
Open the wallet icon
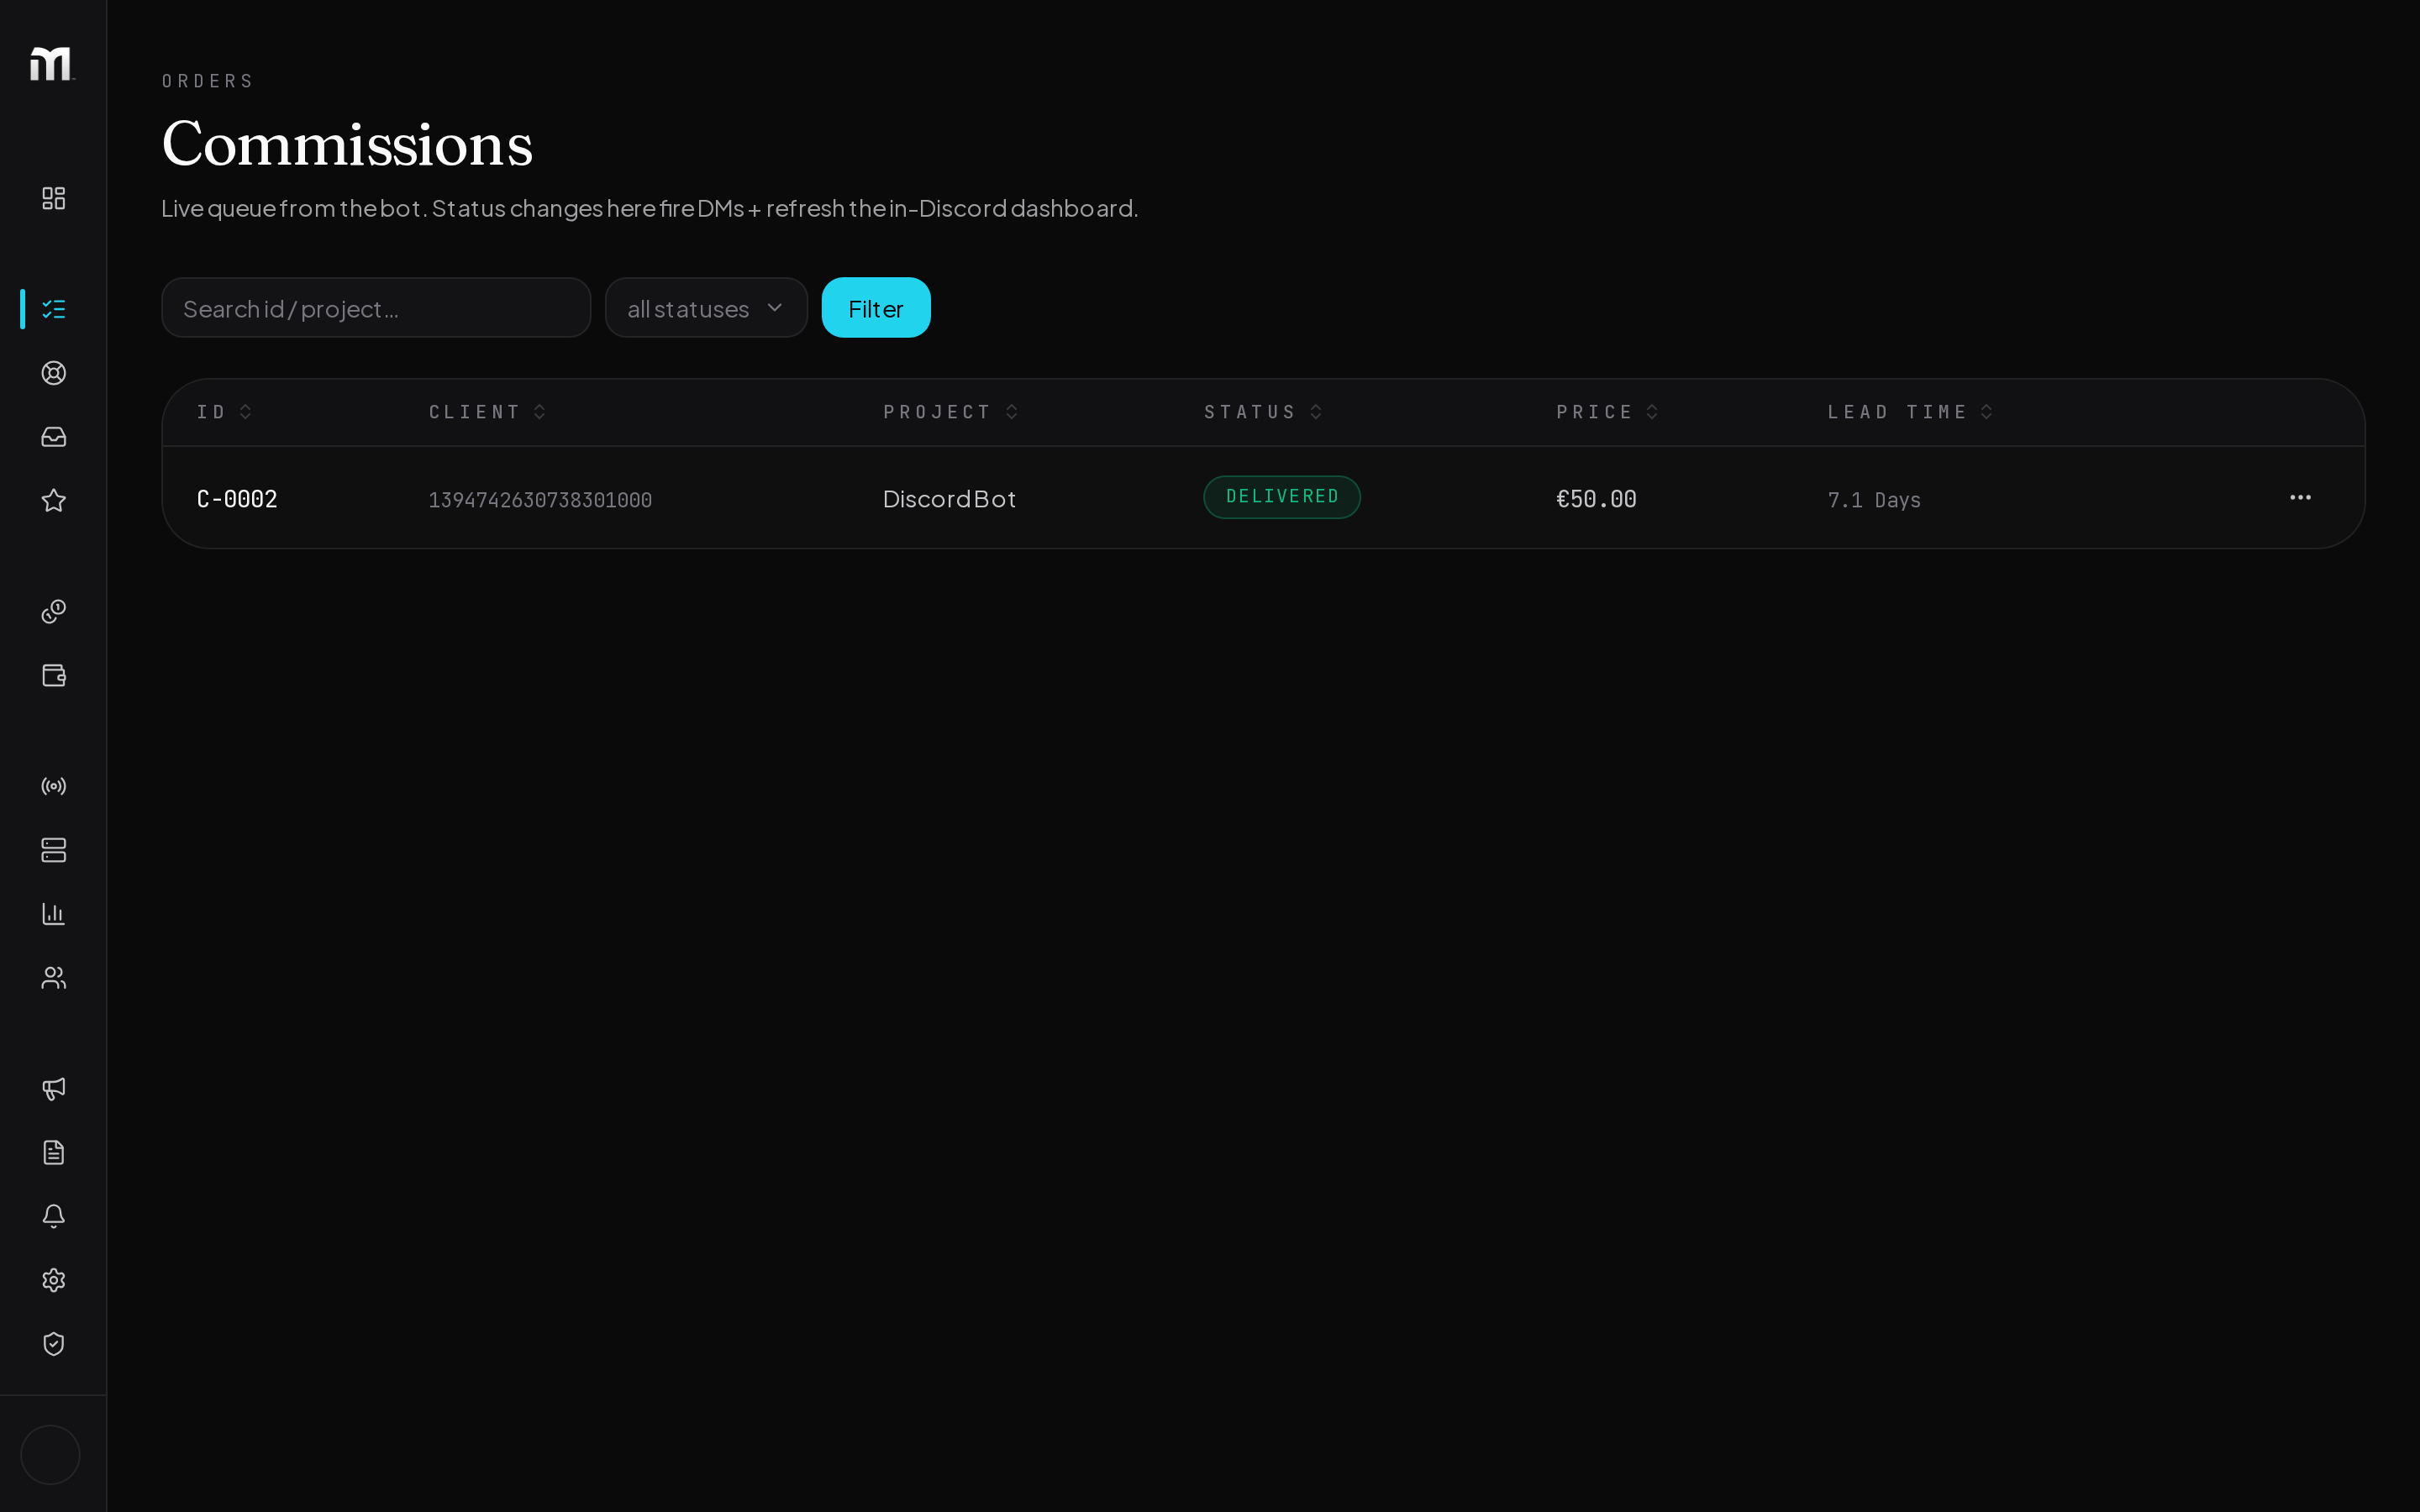54,675
